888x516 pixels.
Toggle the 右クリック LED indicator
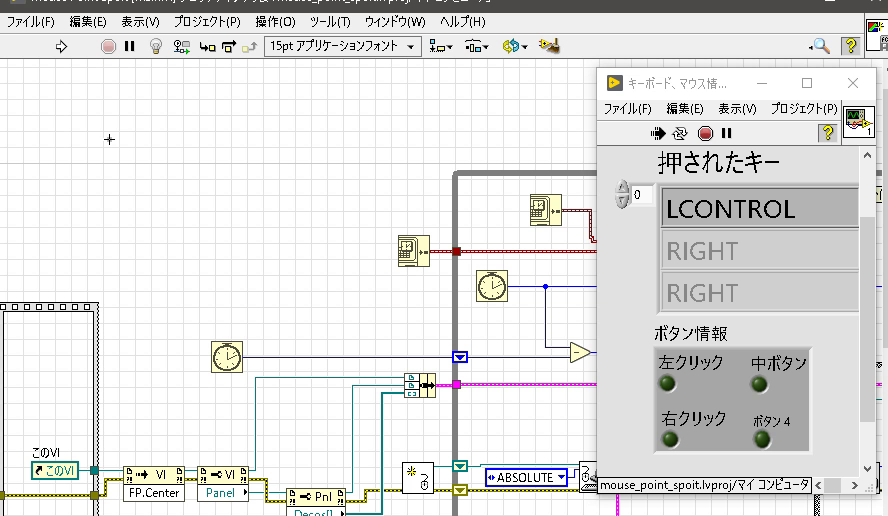(670, 439)
